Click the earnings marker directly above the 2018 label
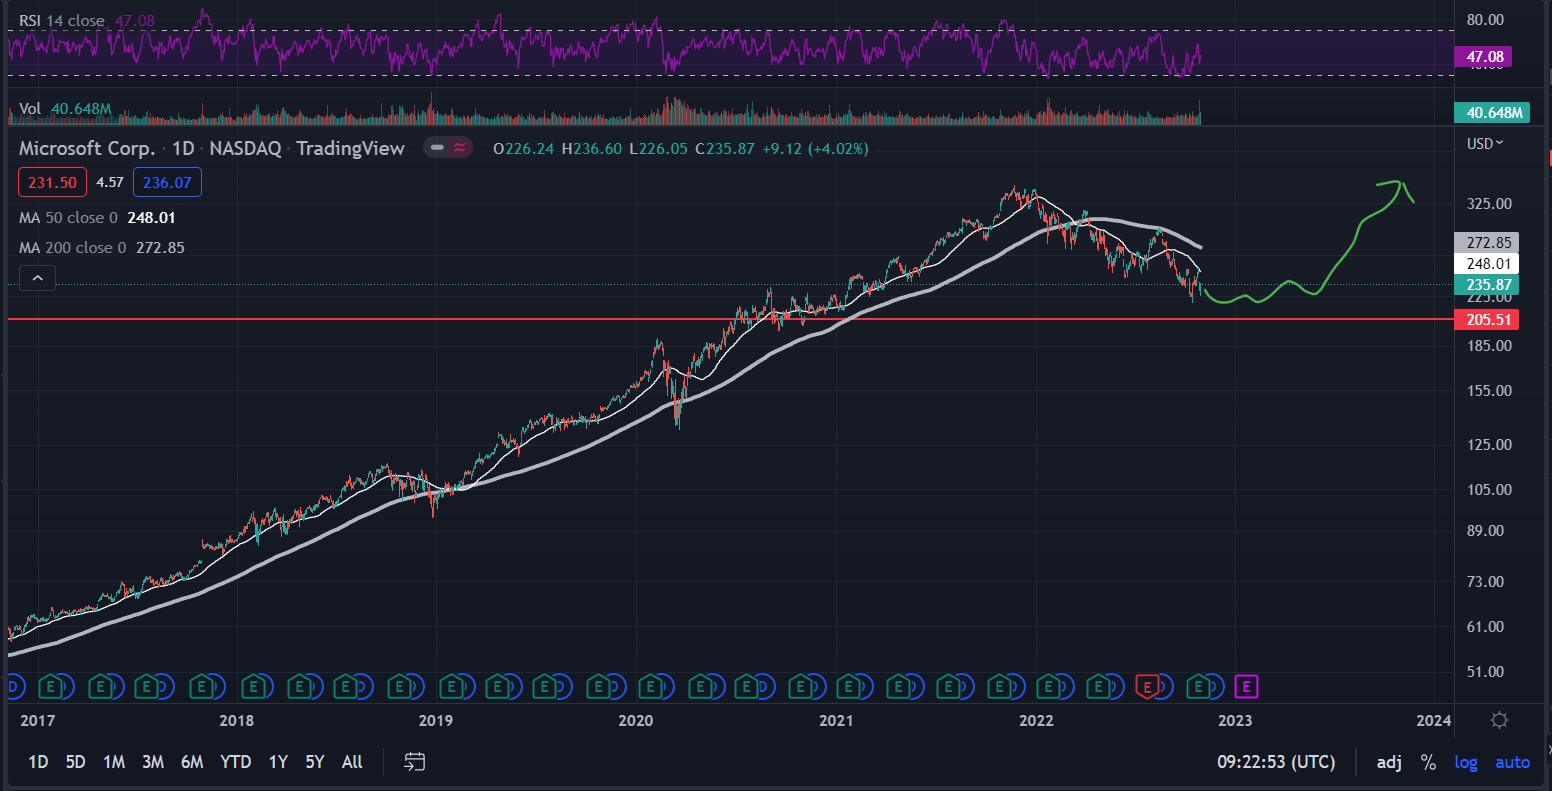 tap(253, 686)
